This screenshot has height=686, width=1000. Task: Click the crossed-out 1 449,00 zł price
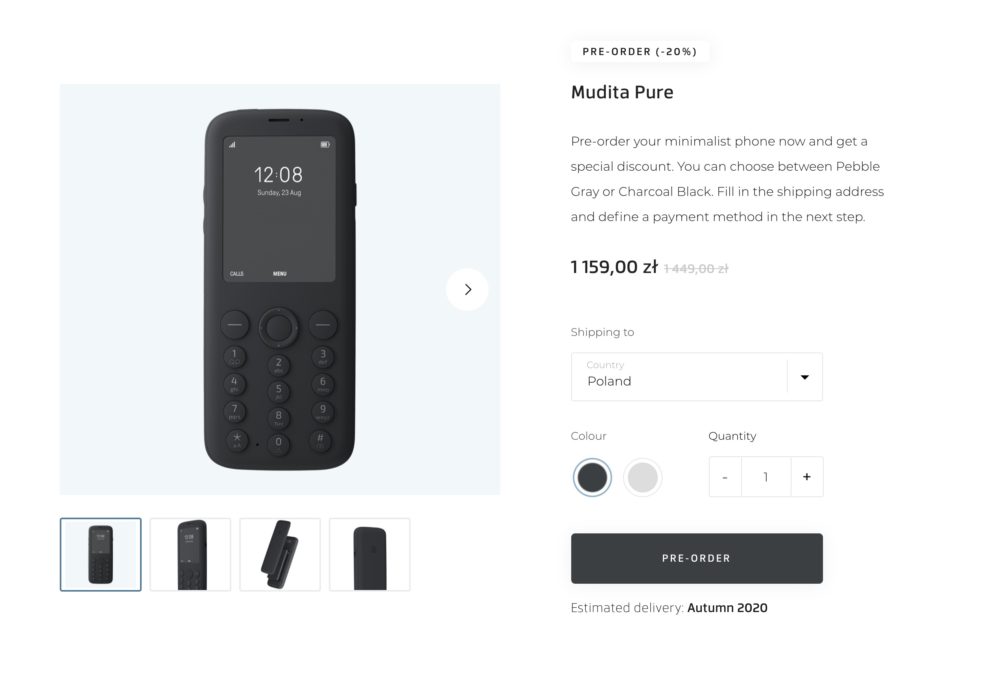696,268
